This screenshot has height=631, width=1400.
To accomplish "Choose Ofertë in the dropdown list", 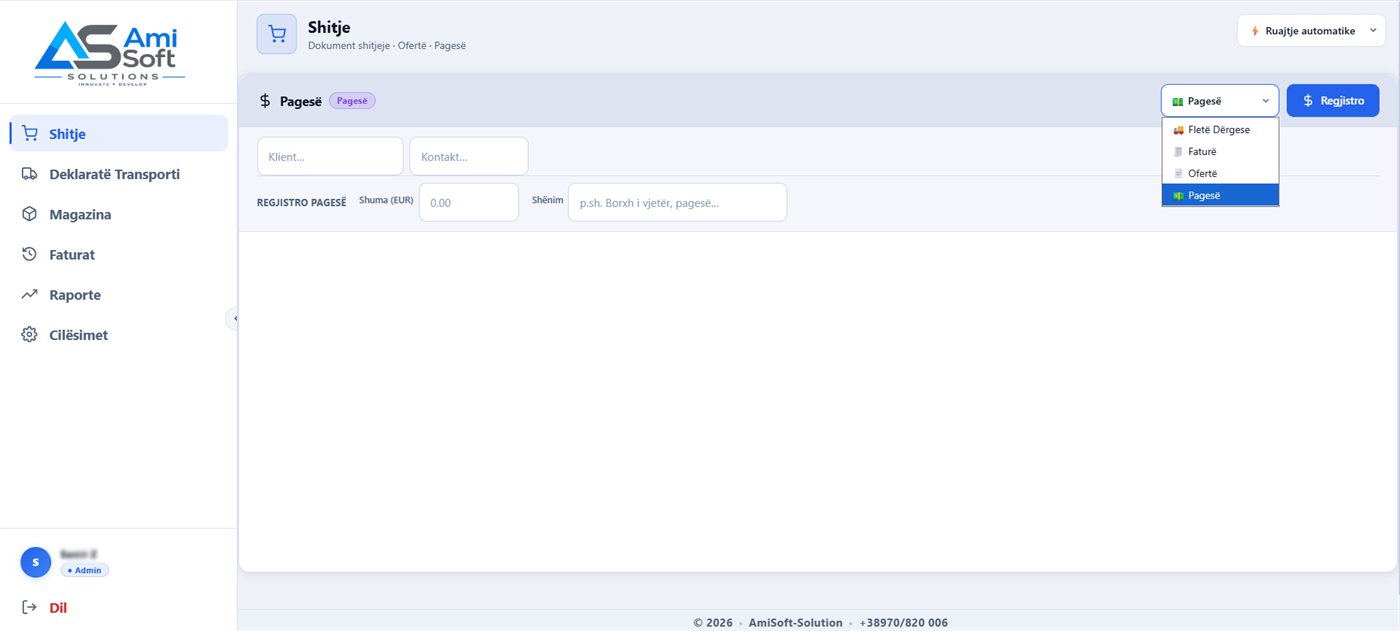I will point(1220,174).
